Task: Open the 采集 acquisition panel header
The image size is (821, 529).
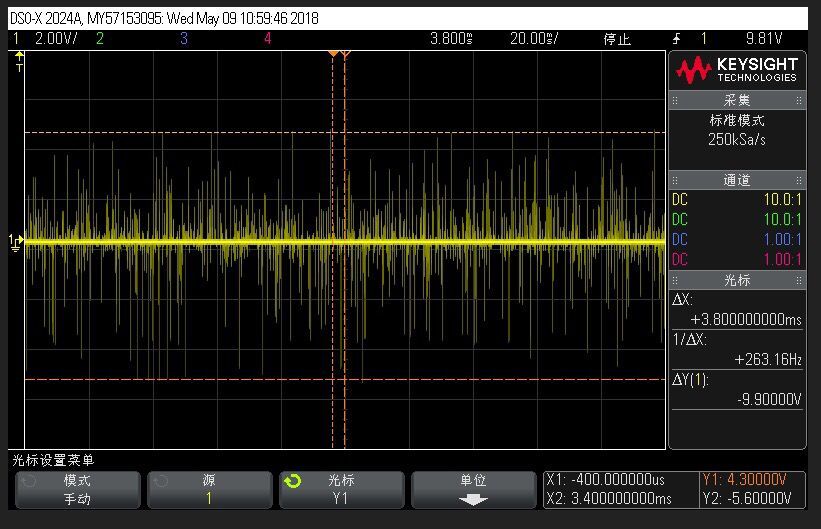Action: point(737,100)
